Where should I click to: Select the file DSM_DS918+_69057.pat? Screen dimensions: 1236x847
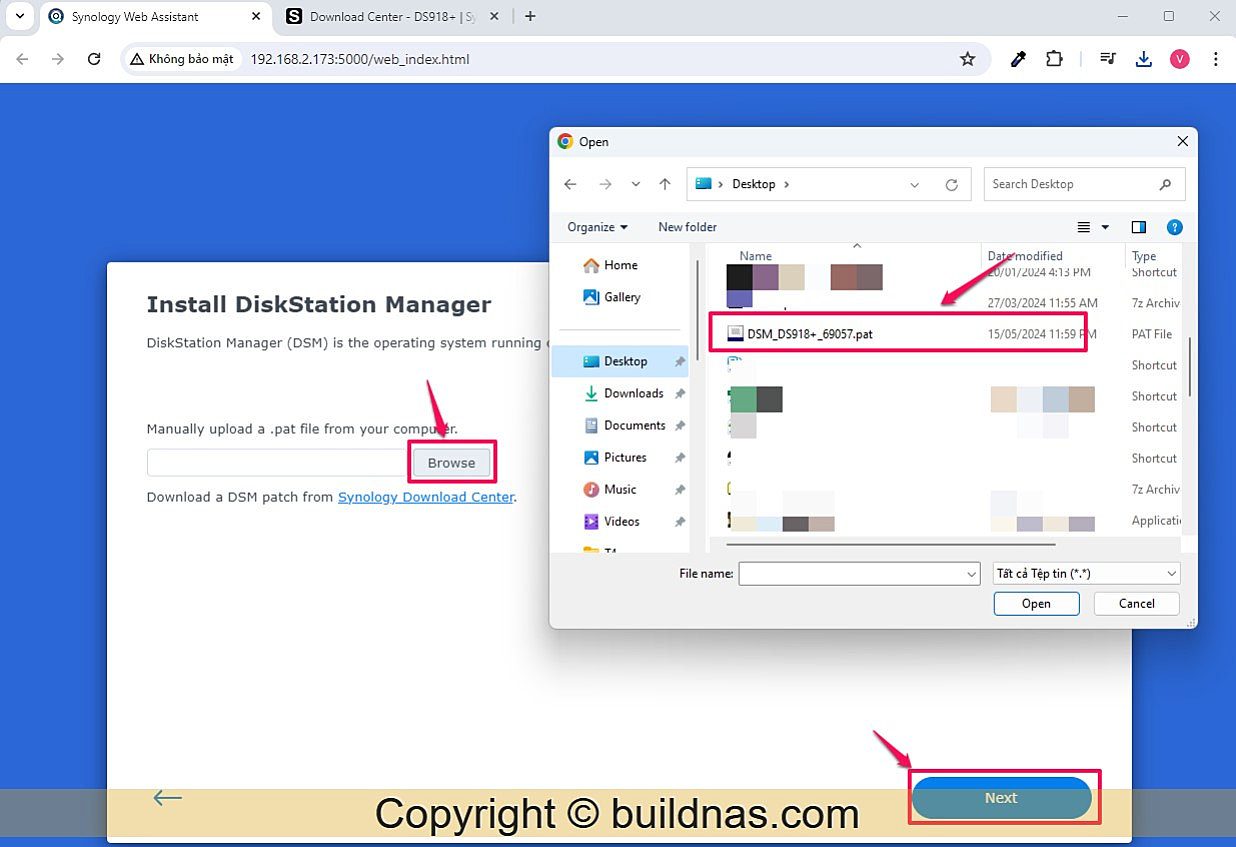click(809, 334)
